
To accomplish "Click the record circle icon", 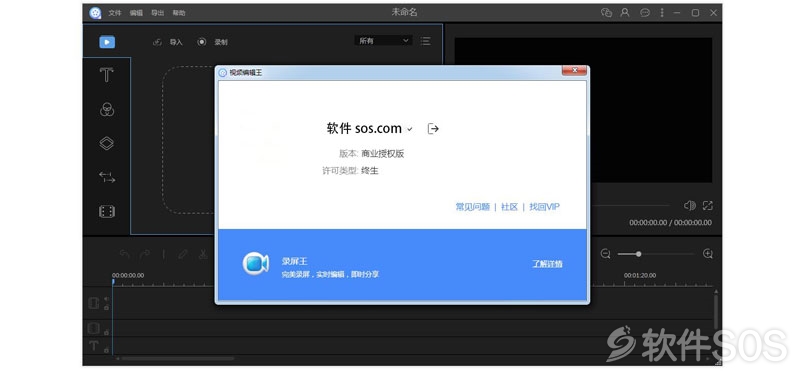I will pos(202,42).
